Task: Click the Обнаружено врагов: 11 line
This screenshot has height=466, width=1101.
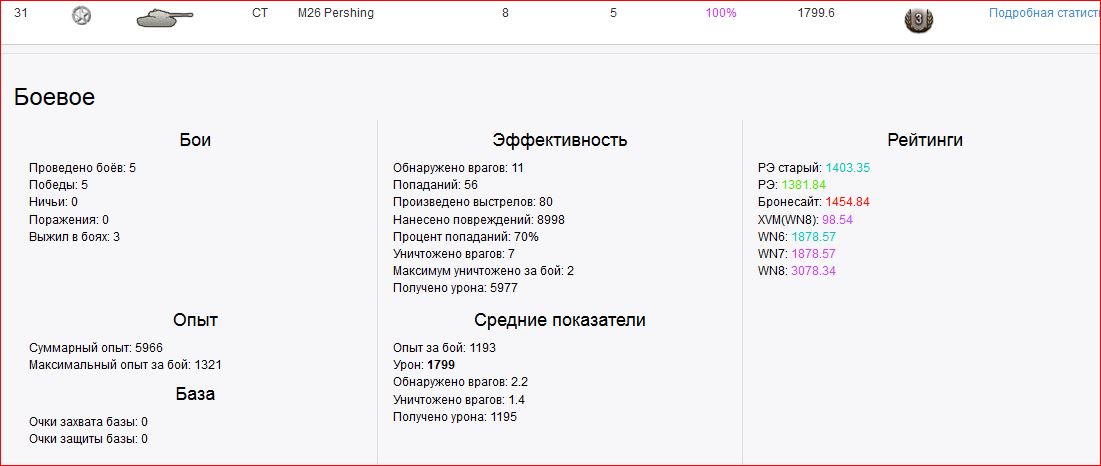Action: point(459,168)
